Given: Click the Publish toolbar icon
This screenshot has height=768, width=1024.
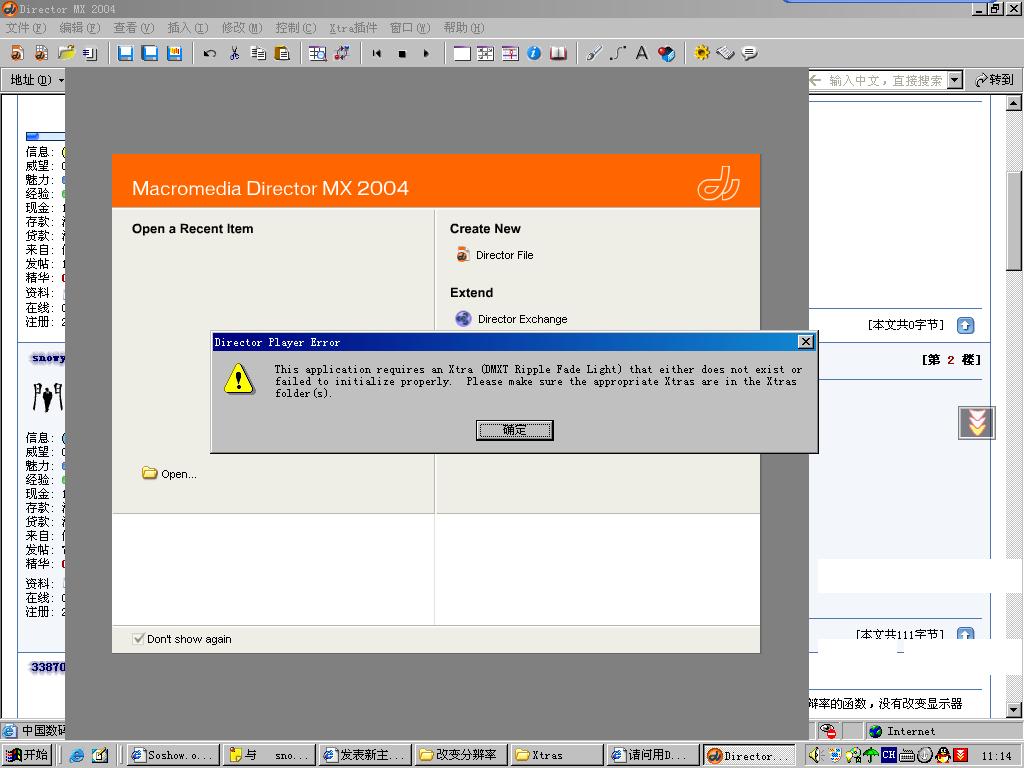Looking at the screenshot, I should tap(174, 53).
